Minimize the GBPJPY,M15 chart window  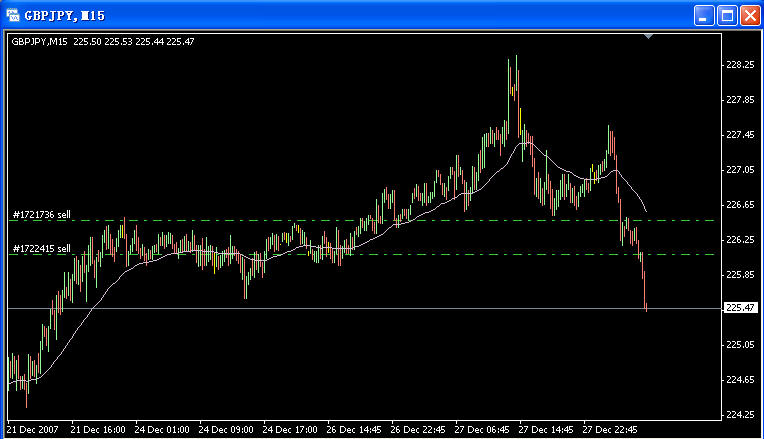(704, 16)
